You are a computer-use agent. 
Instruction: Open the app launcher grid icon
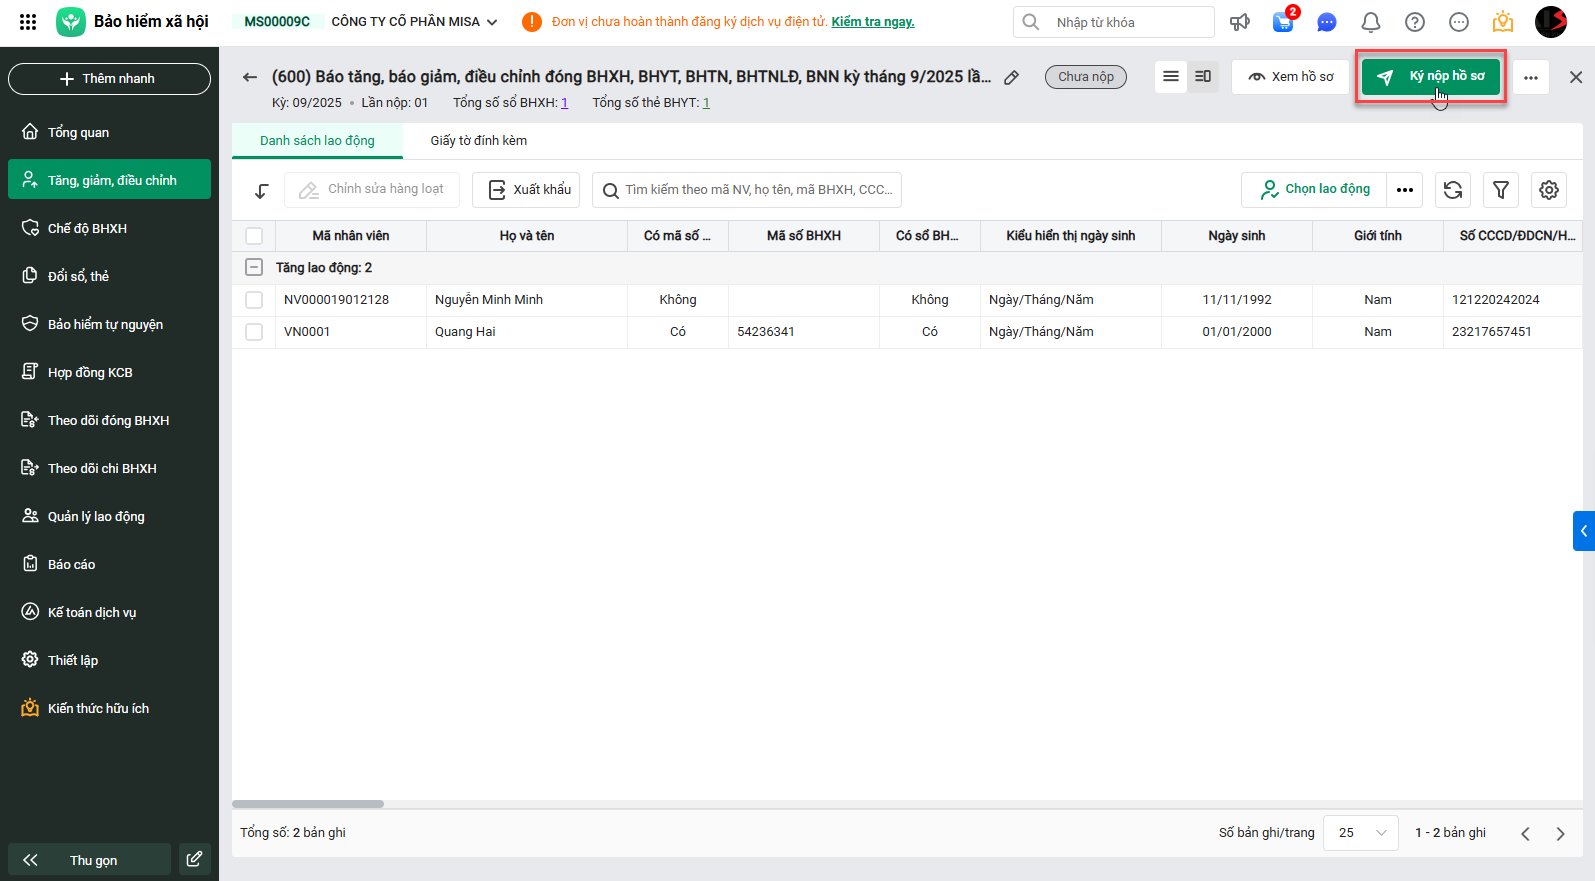pyautogui.click(x=28, y=22)
